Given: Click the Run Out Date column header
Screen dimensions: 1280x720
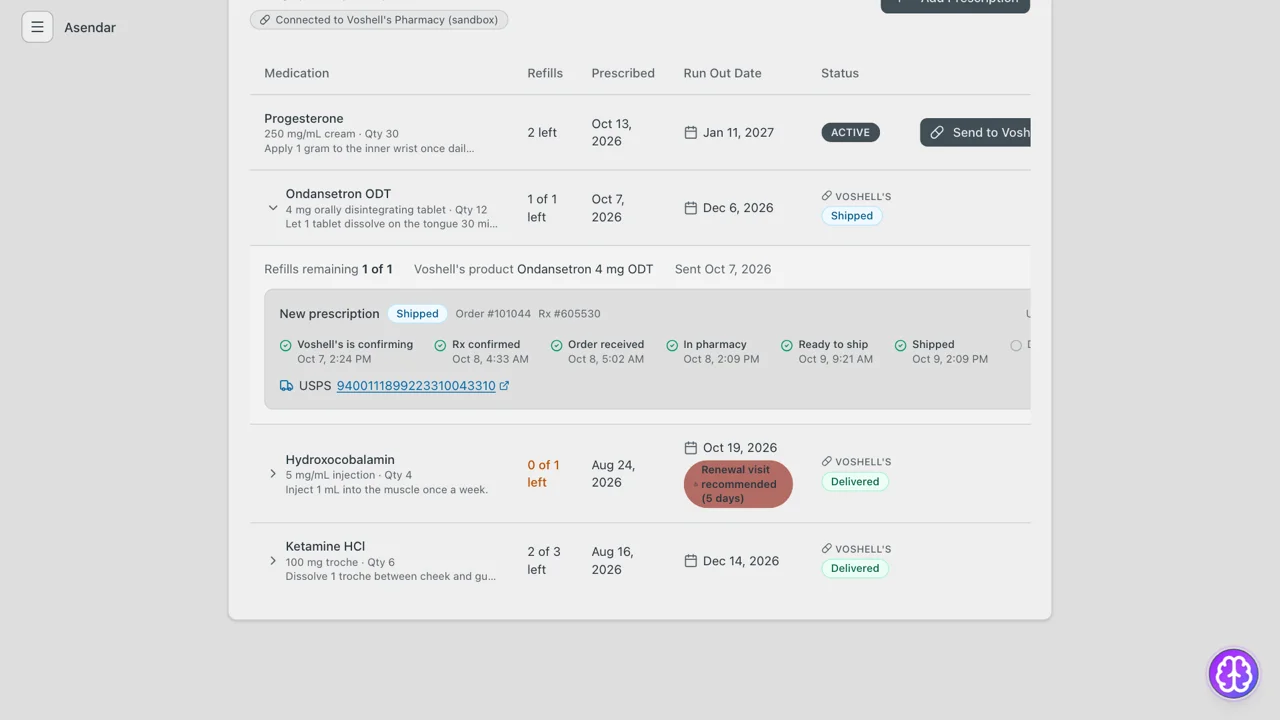Looking at the screenshot, I should tap(722, 73).
